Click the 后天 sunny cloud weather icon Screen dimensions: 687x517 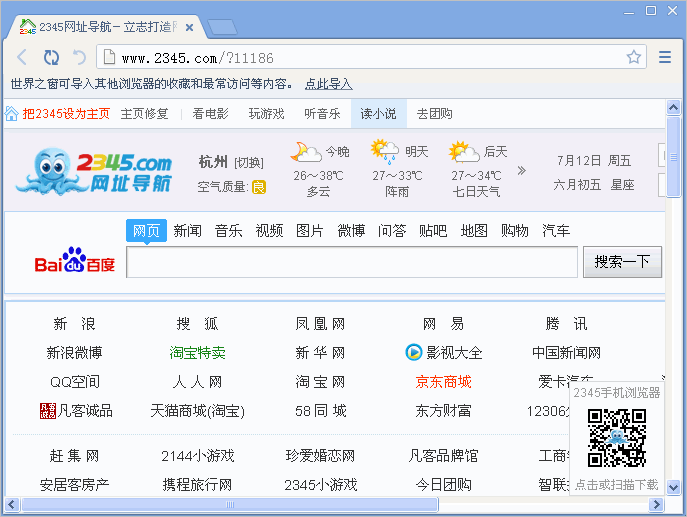(464, 152)
